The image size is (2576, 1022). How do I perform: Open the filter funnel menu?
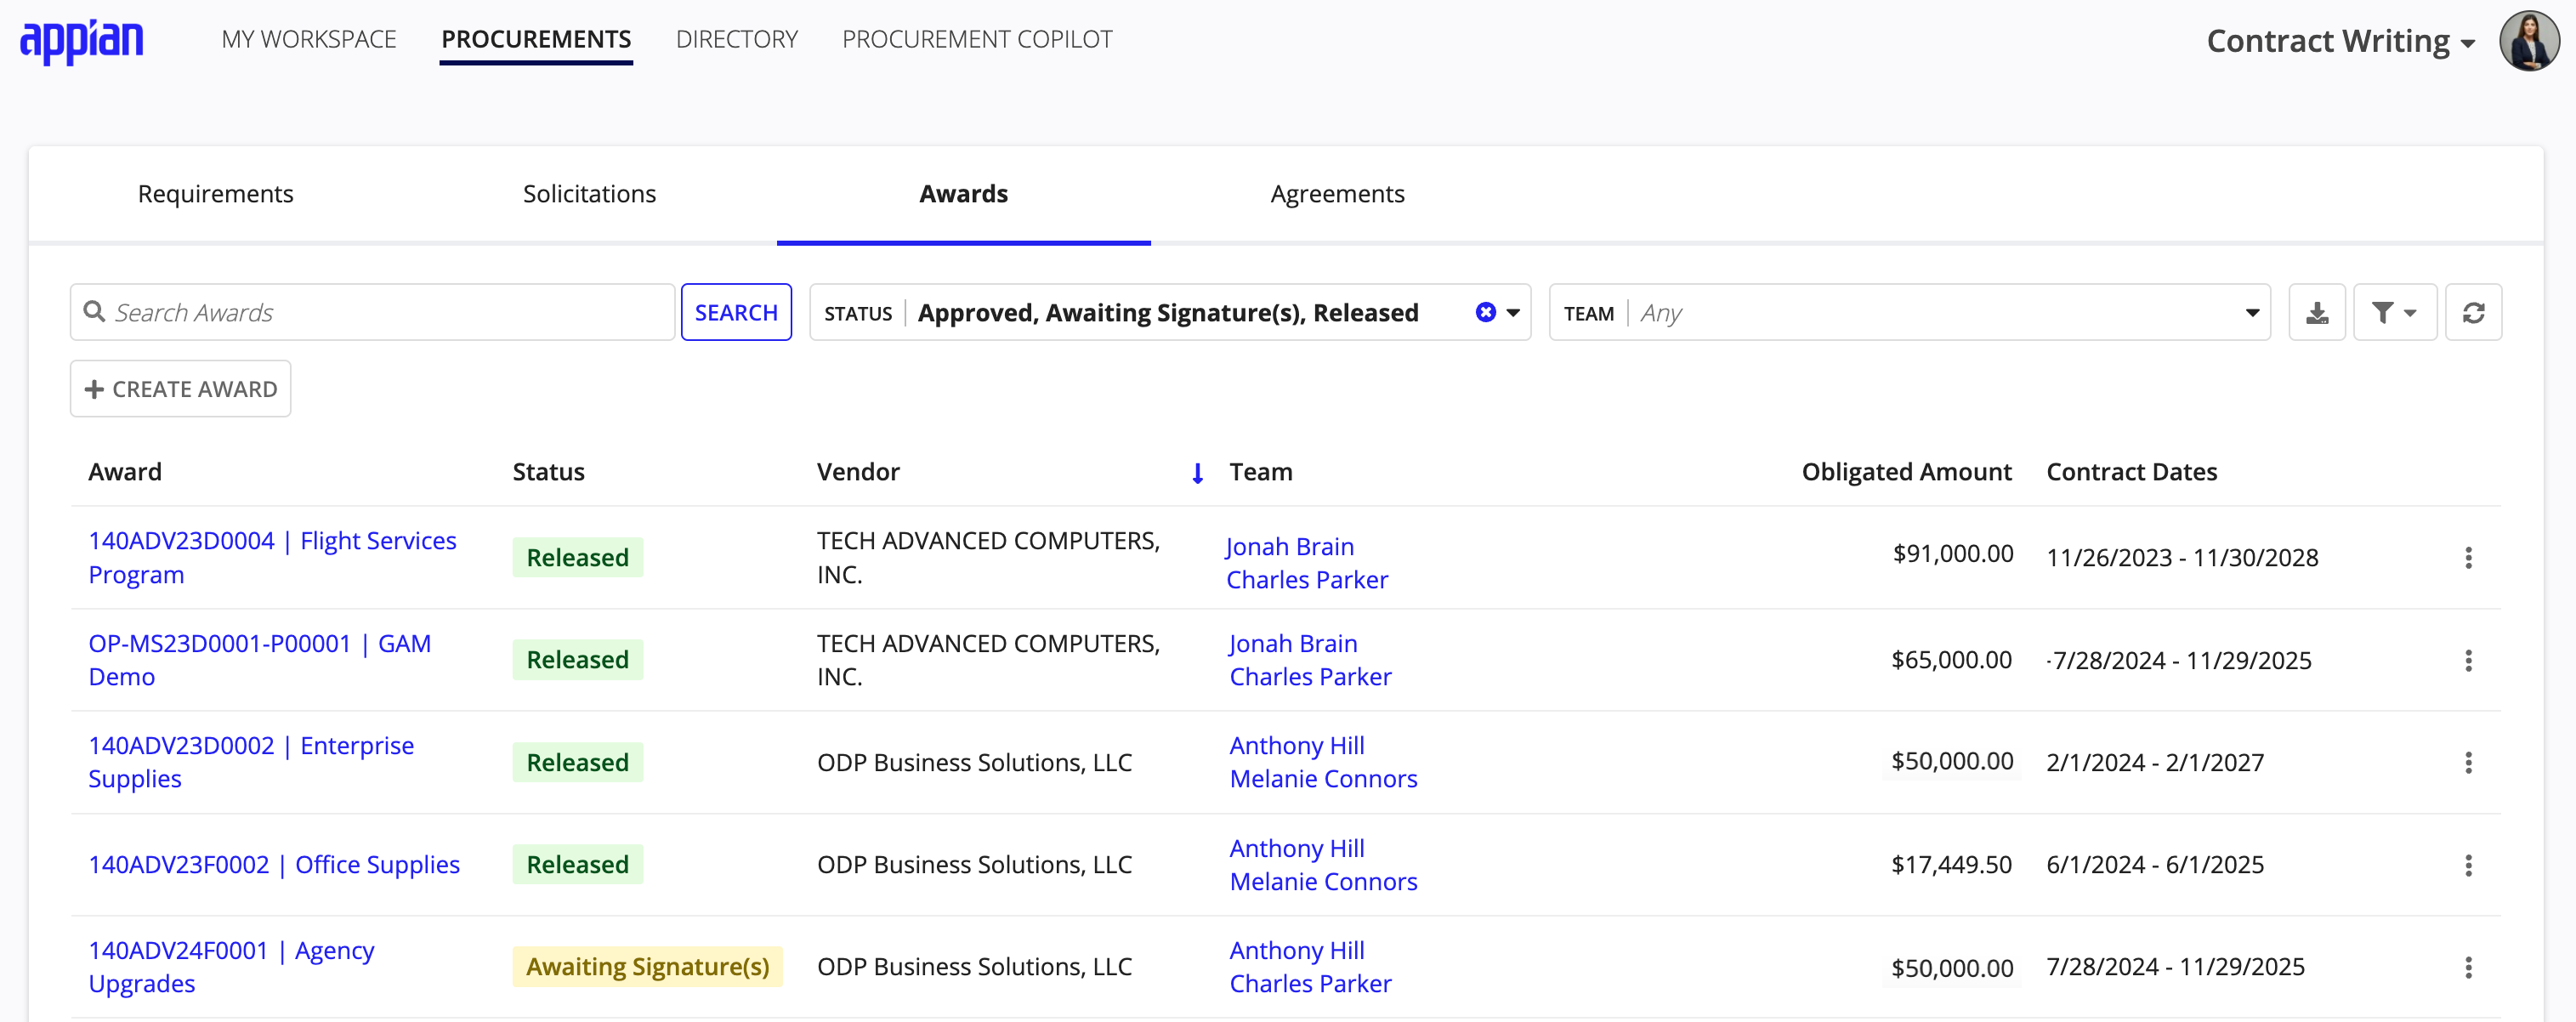[x=2394, y=313]
